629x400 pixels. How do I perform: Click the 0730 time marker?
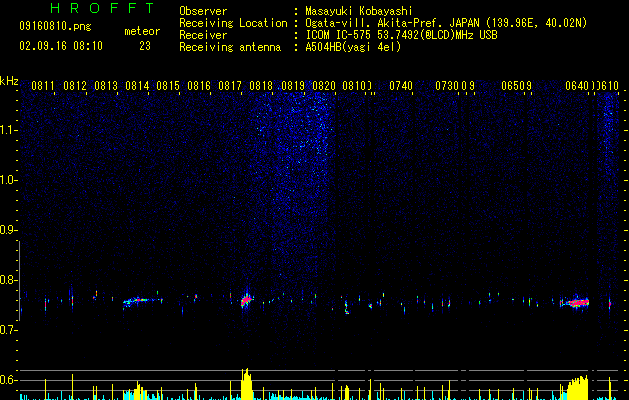tap(447, 86)
